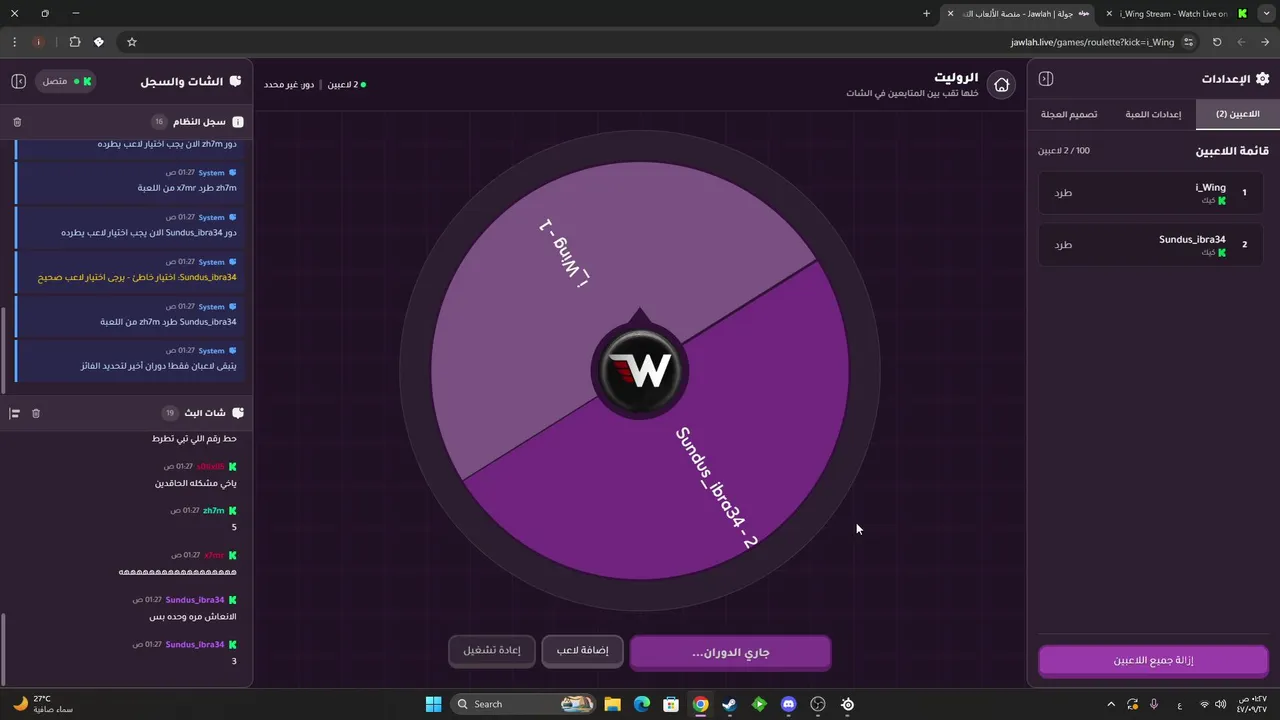This screenshot has height=720, width=1280.
Task: Open a new browser tab
Action: [926, 13]
